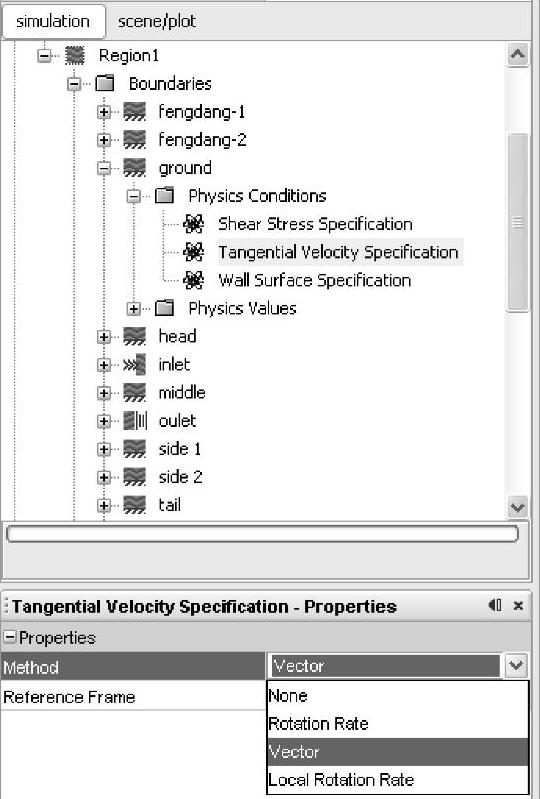Click the ground wall boundary icon
The width and height of the screenshot is (540, 799).
(x=134, y=168)
